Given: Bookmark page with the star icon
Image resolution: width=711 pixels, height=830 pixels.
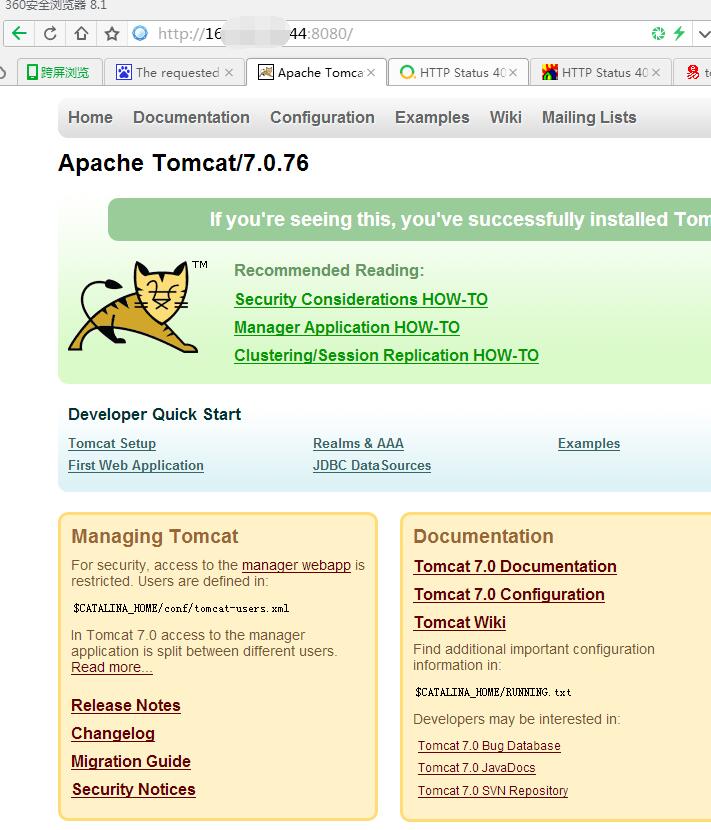Looking at the screenshot, I should (x=112, y=34).
